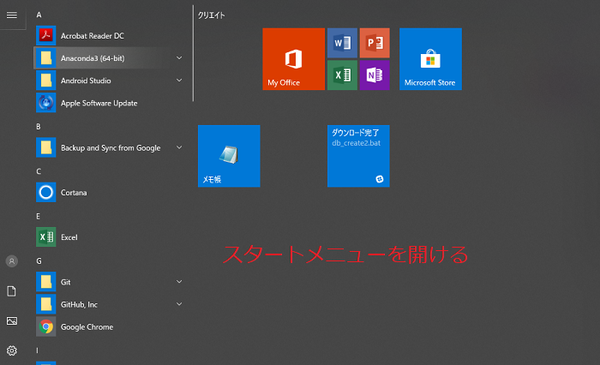Launch Cortana via its circle icon

click(x=46, y=192)
